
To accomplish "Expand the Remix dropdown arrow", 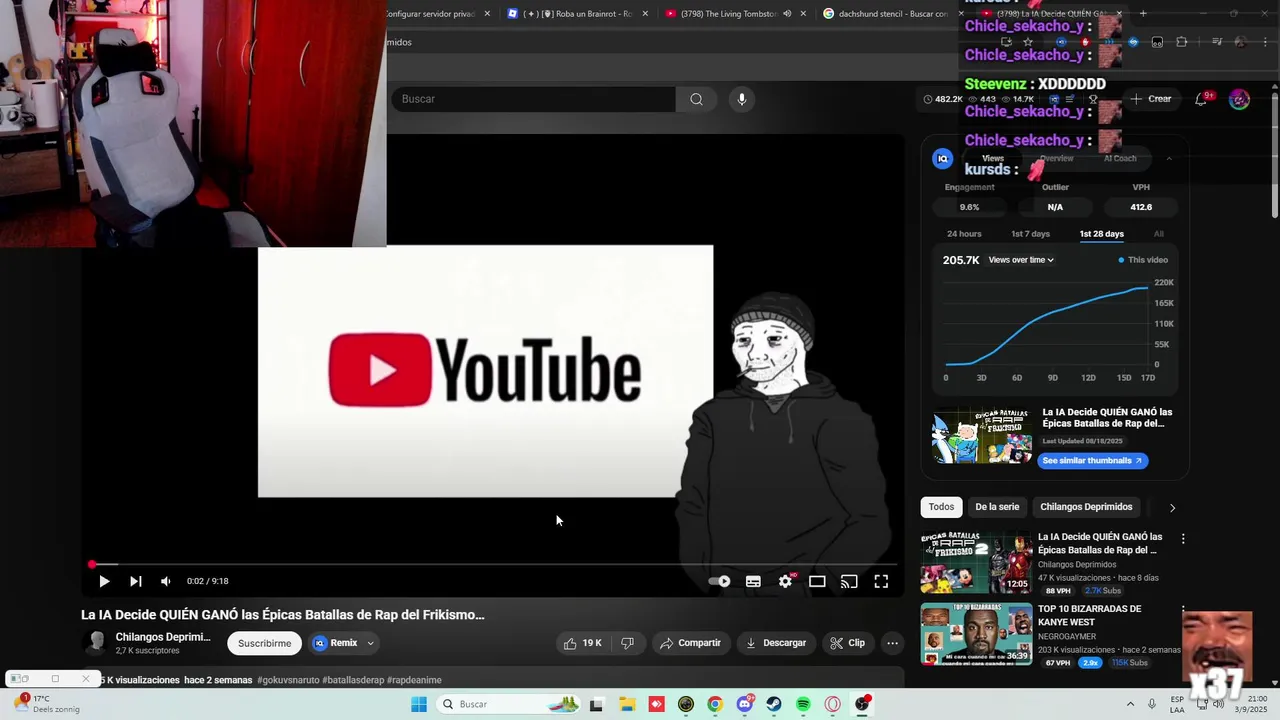I will click(371, 643).
